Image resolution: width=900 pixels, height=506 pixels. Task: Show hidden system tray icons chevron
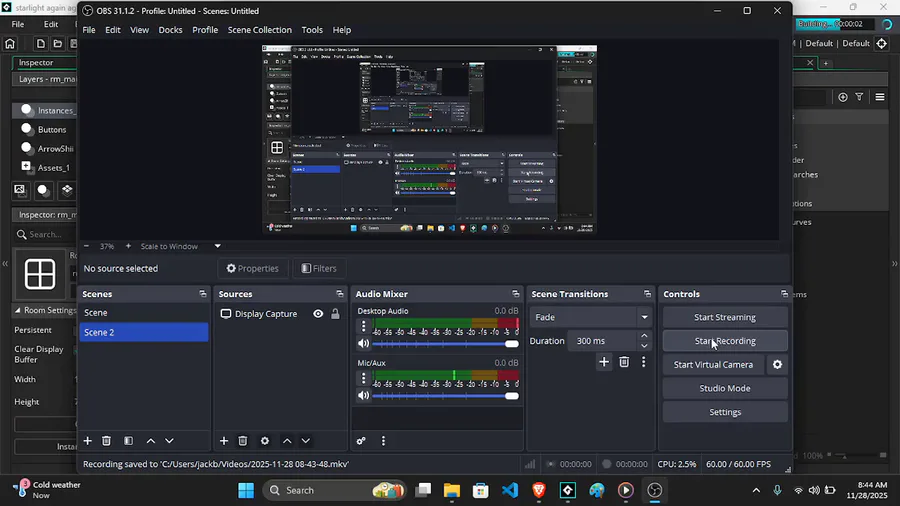[x=756, y=490]
